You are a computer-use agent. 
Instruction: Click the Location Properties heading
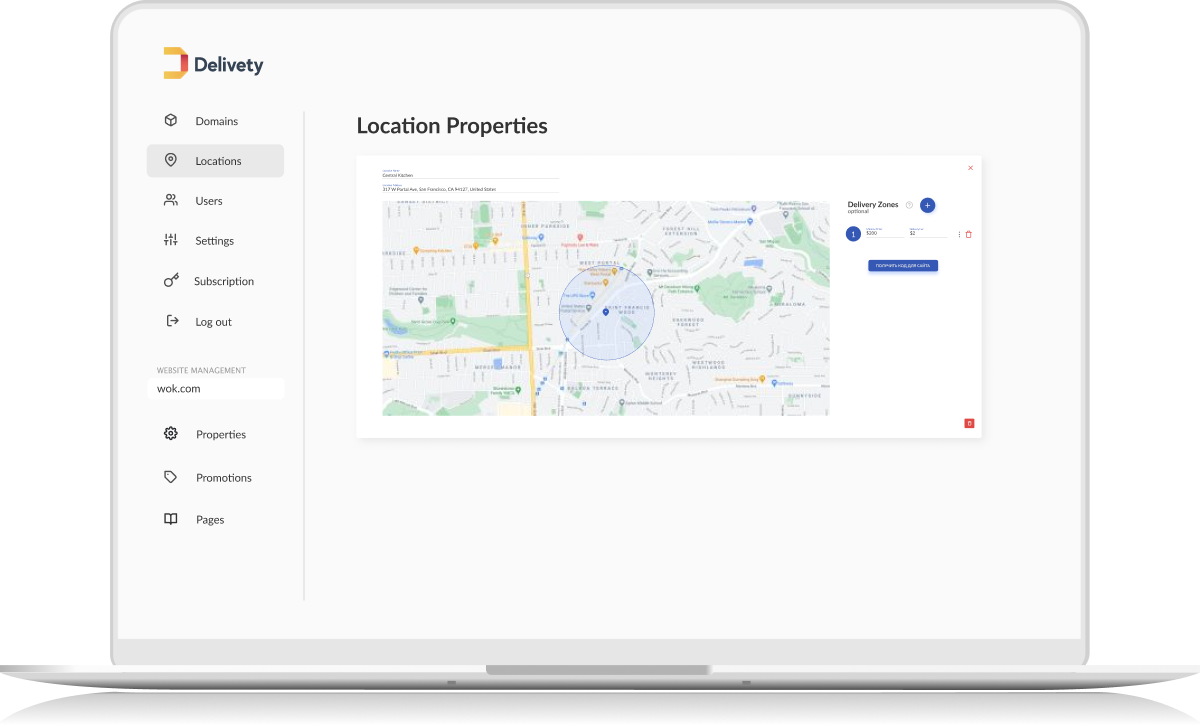(452, 126)
